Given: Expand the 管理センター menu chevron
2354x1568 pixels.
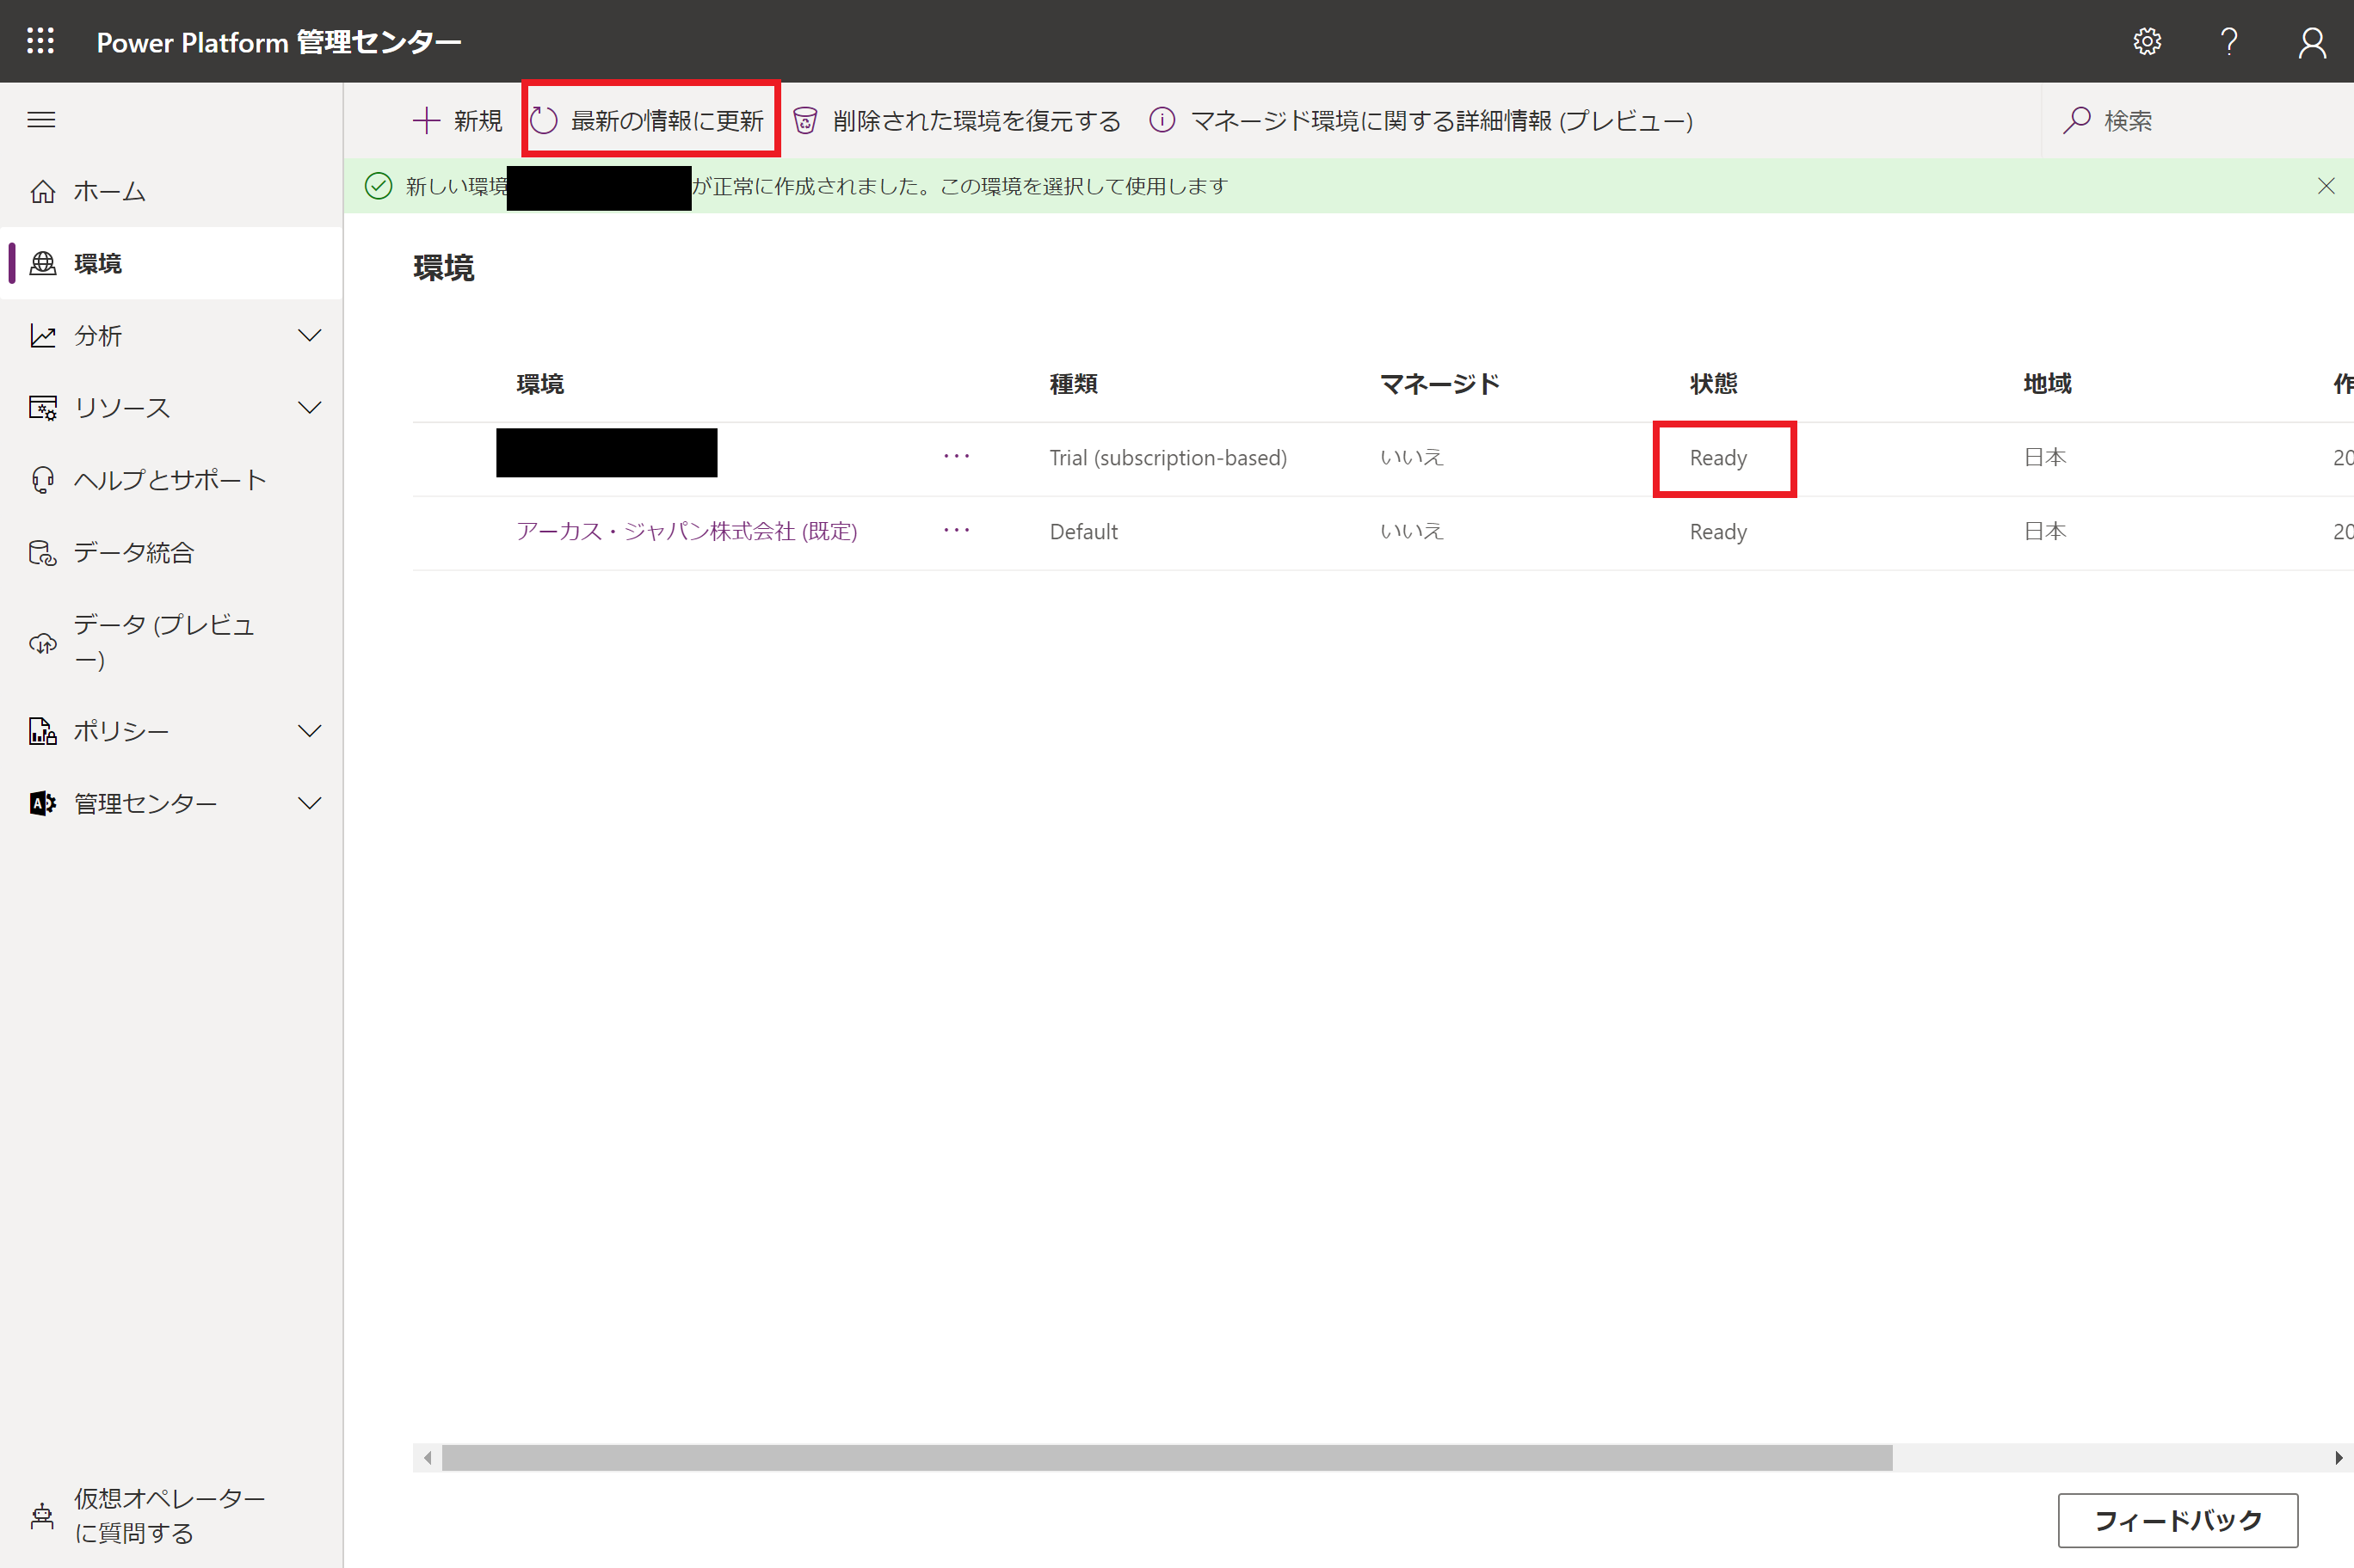Looking at the screenshot, I should [x=310, y=803].
